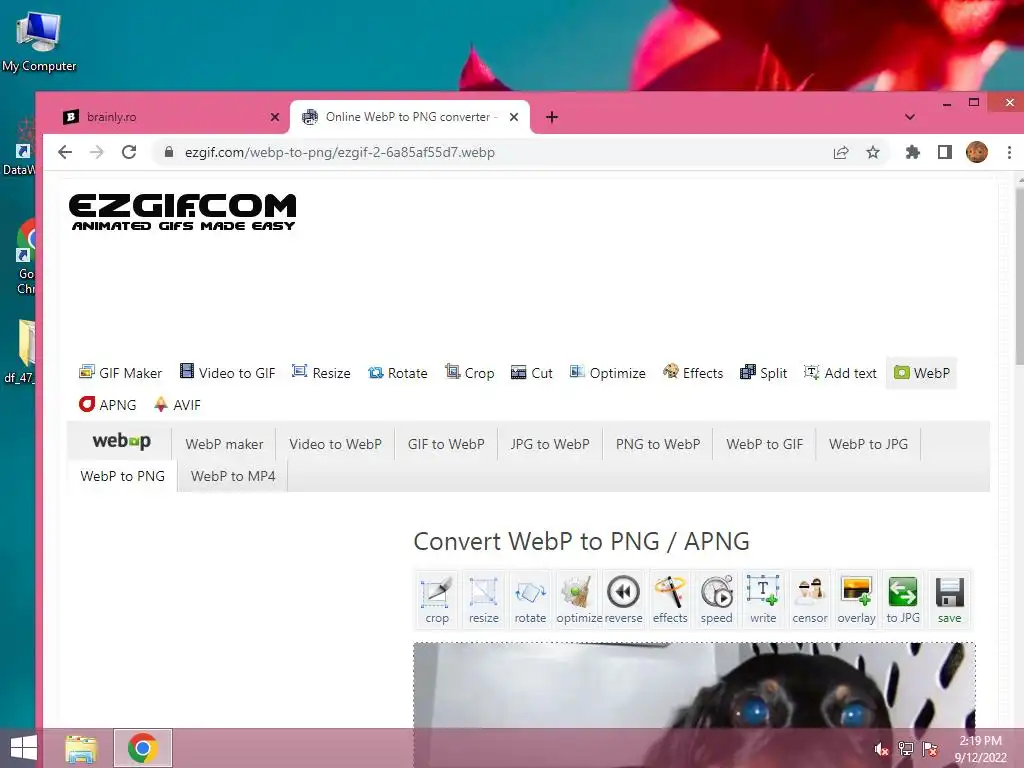The width and height of the screenshot is (1024, 768).
Task: Open APNG in the main menu
Action: pyautogui.click(x=108, y=405)
